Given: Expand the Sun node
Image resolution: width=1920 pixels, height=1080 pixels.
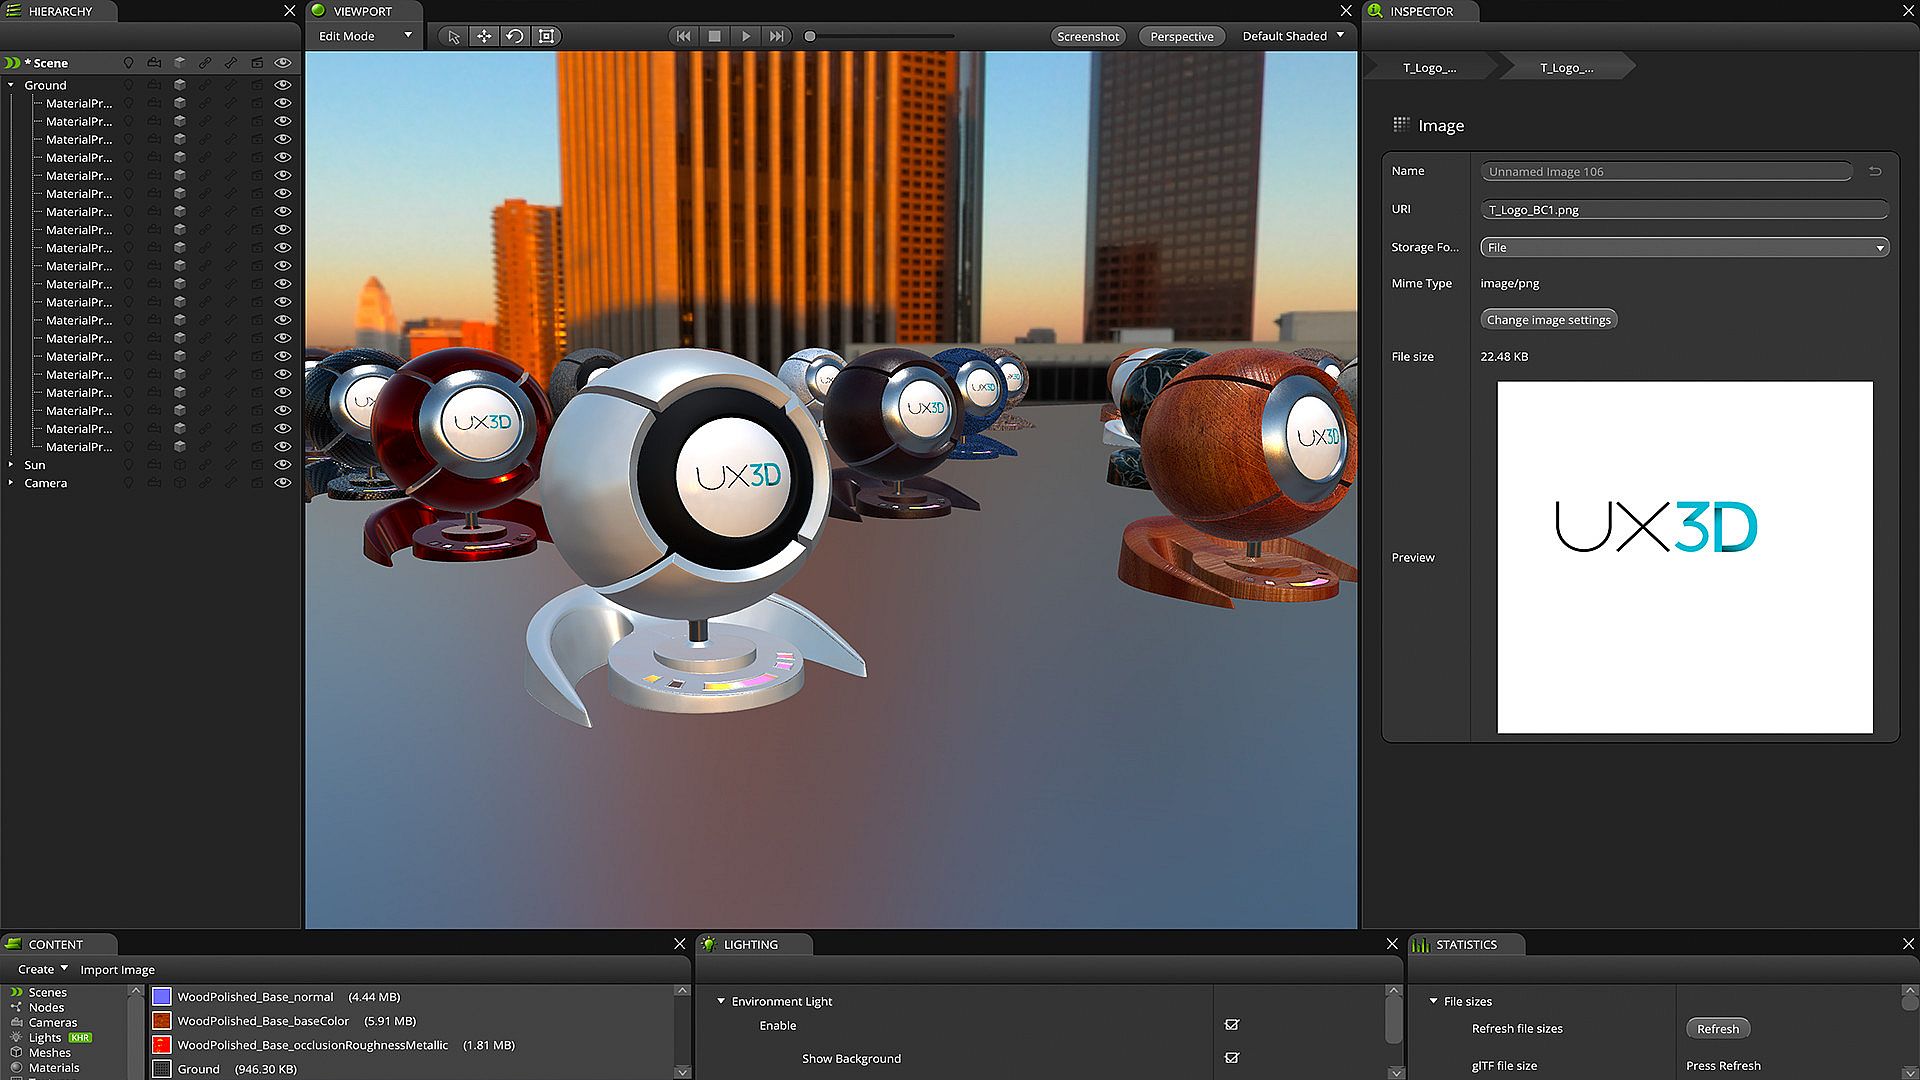Looking at the screenshot, I should (11, 465).
